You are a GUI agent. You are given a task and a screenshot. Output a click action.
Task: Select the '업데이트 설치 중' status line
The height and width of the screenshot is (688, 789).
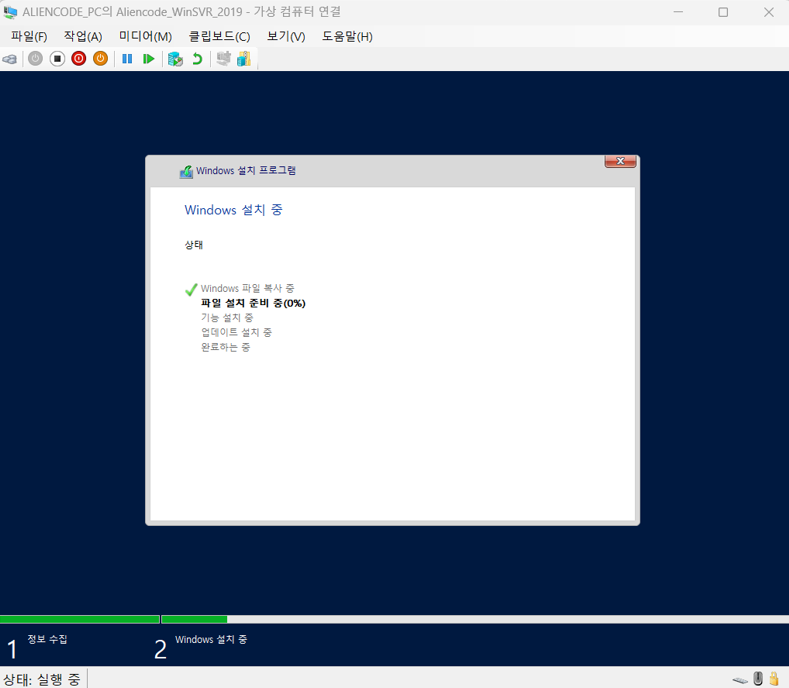click(236, 332)
